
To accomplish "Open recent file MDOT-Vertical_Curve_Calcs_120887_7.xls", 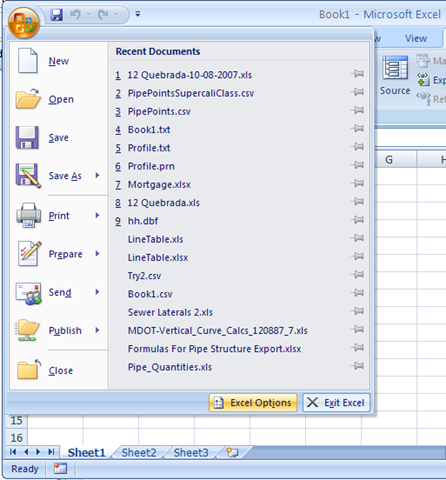I will (218, 331).
